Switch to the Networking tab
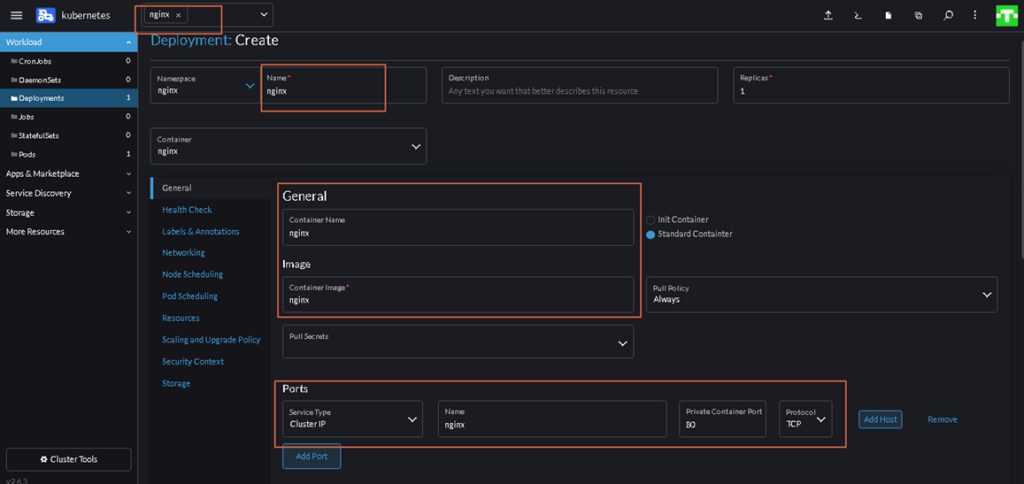This screenshot has height=484, width=1024. tap(184, 252)
